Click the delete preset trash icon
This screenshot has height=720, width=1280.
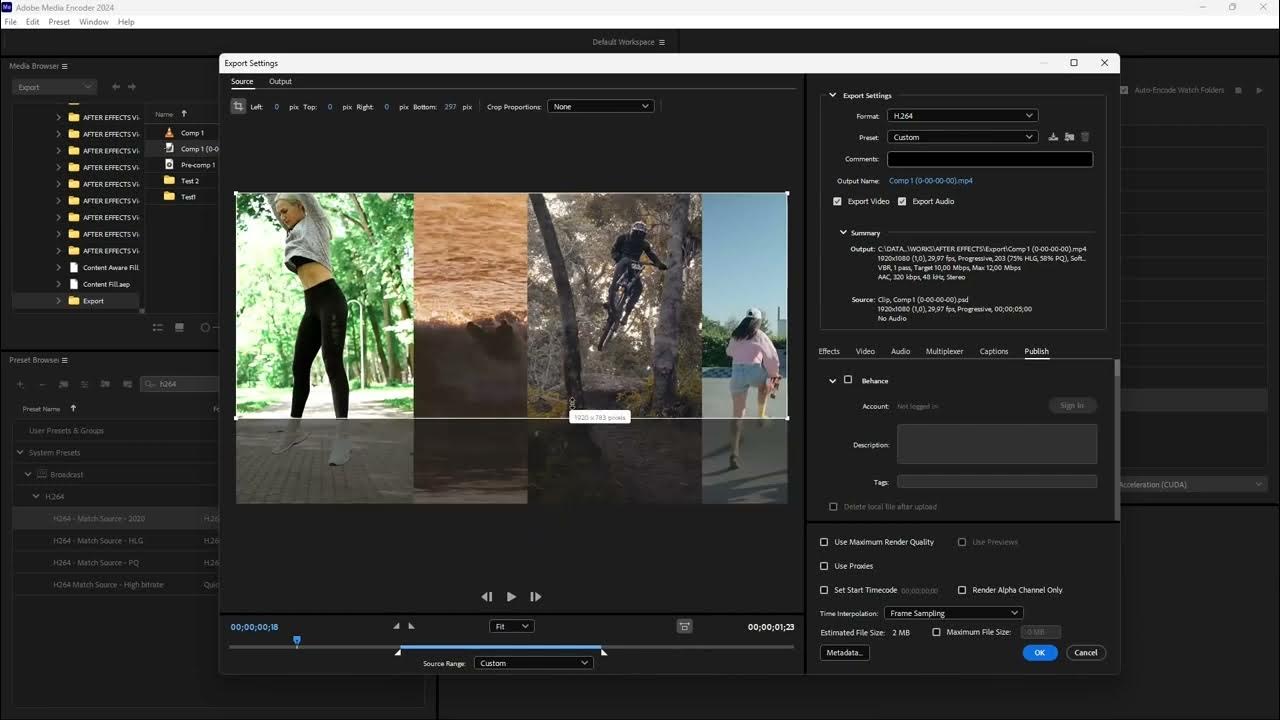[1085, 137]
